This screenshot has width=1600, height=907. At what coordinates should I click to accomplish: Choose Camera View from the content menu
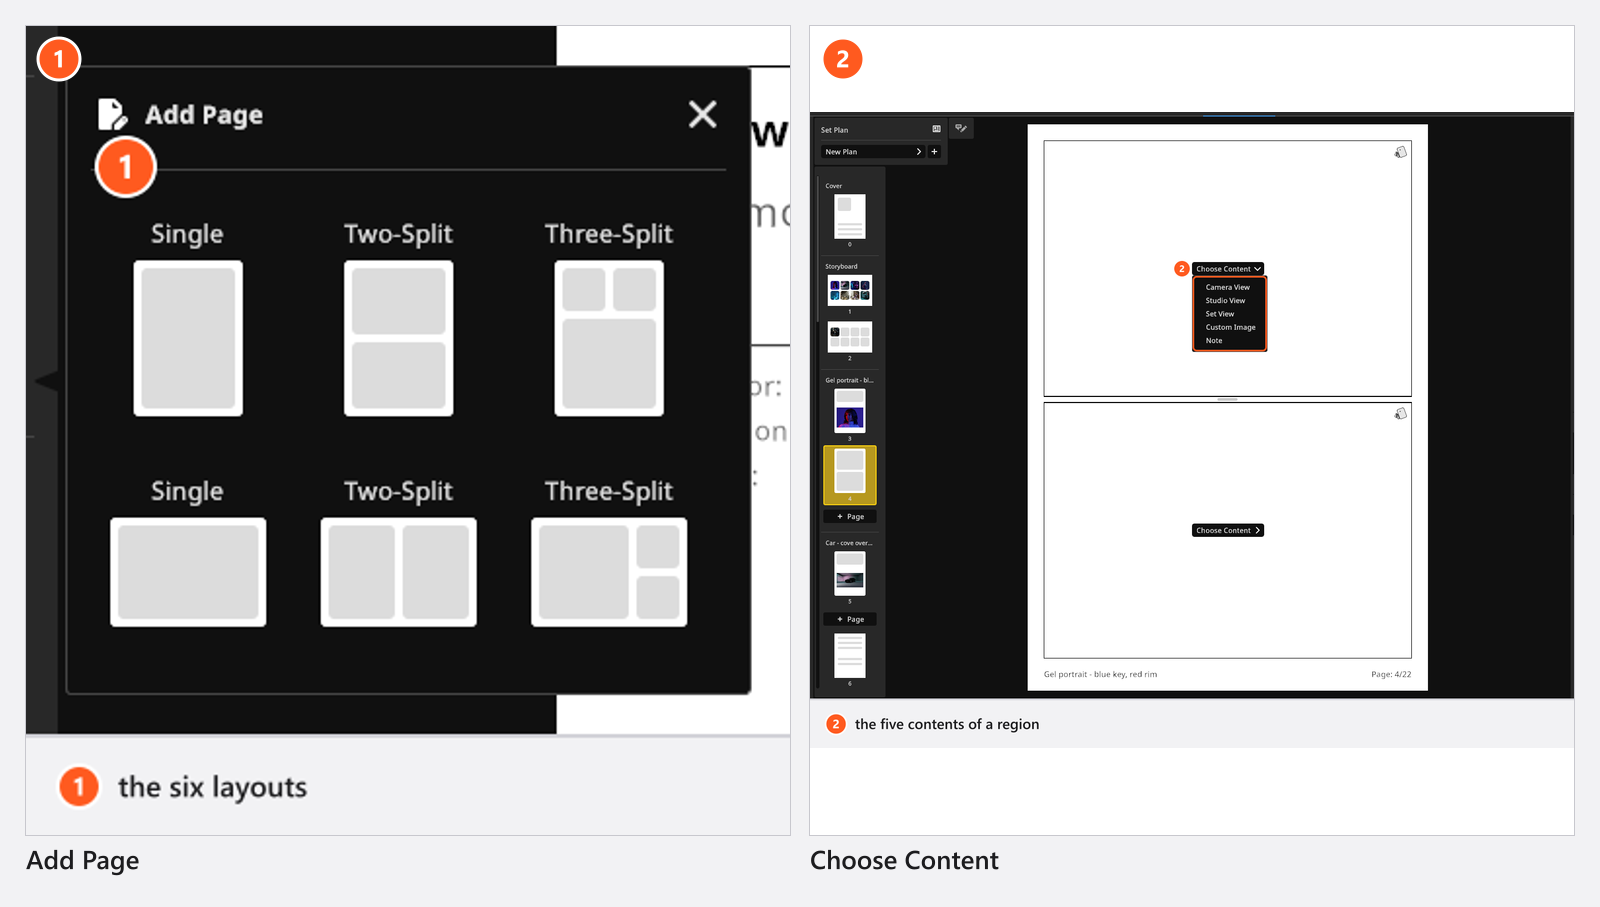1228,287
